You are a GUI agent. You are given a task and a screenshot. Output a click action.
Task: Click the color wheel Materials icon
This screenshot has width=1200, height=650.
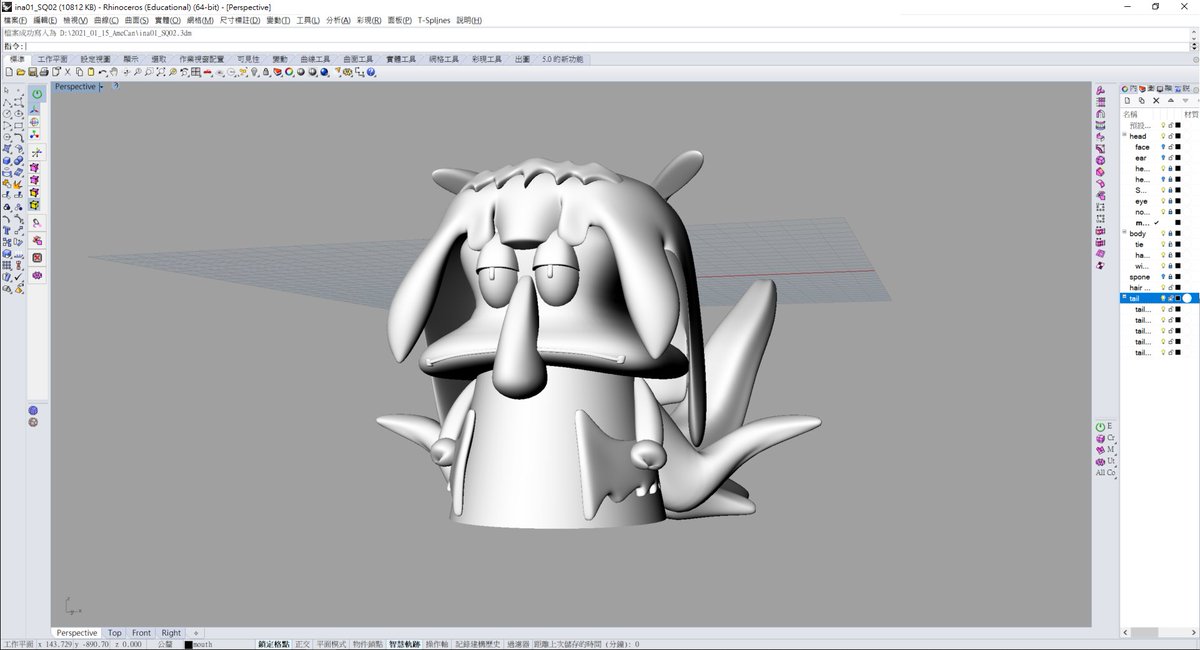point(288,72)
